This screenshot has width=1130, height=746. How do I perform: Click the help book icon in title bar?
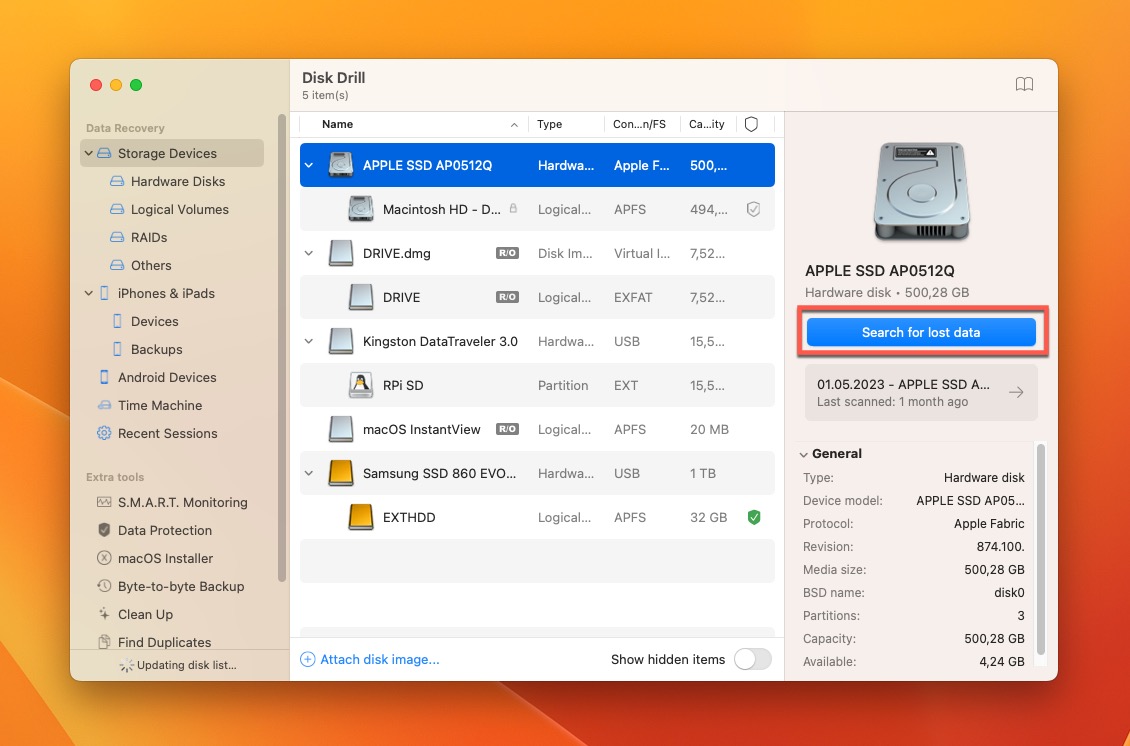tap(1024, 84)
